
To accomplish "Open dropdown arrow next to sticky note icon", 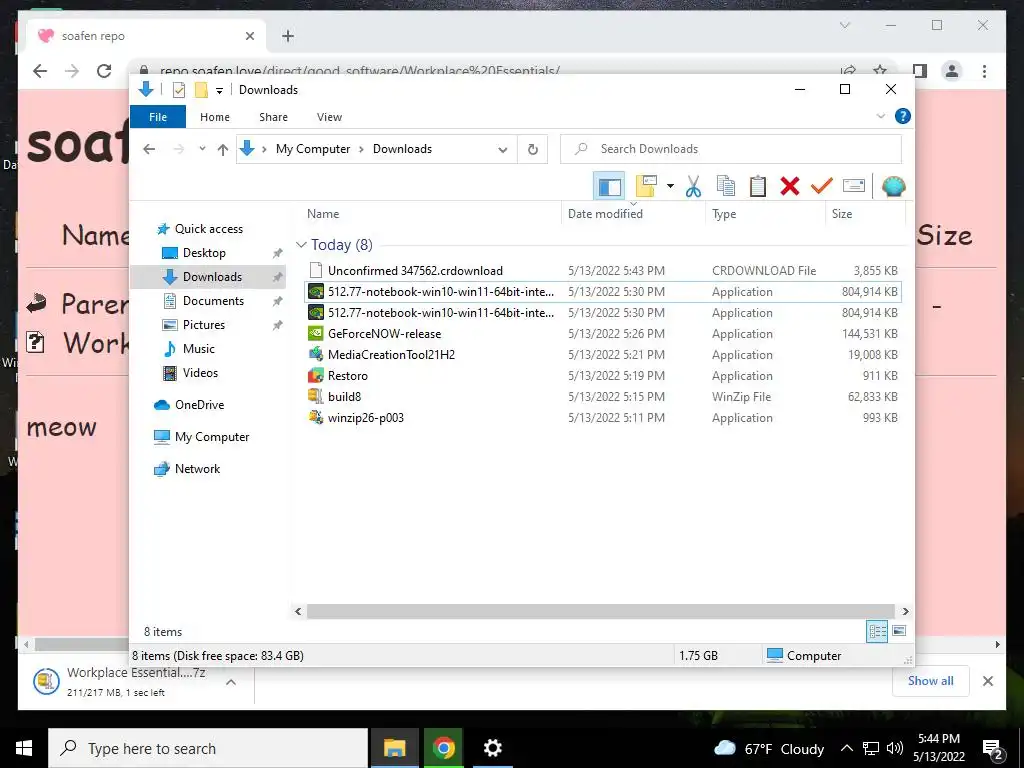I will 670,186.
